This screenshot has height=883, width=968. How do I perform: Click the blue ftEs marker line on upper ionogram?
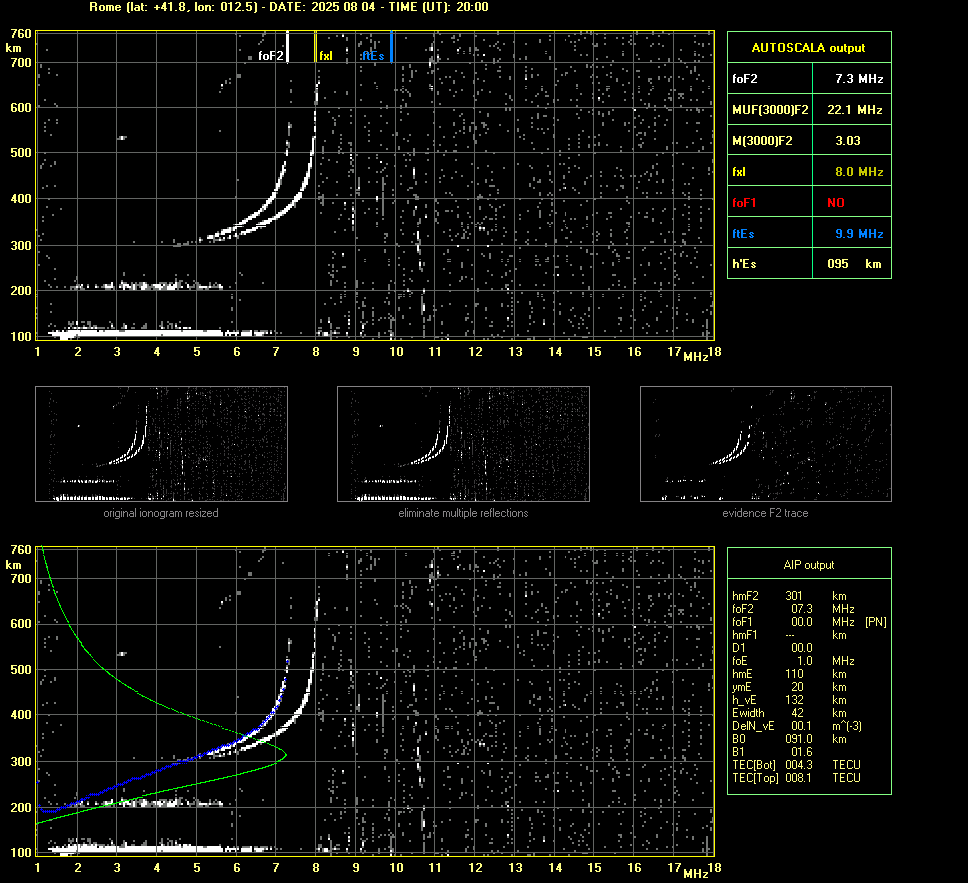[391, 47]
